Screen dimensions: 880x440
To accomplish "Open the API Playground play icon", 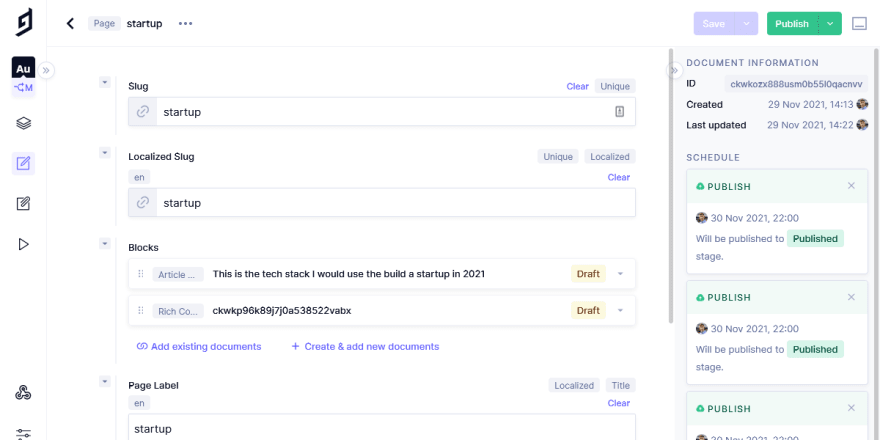I will (x=23, y=244).
